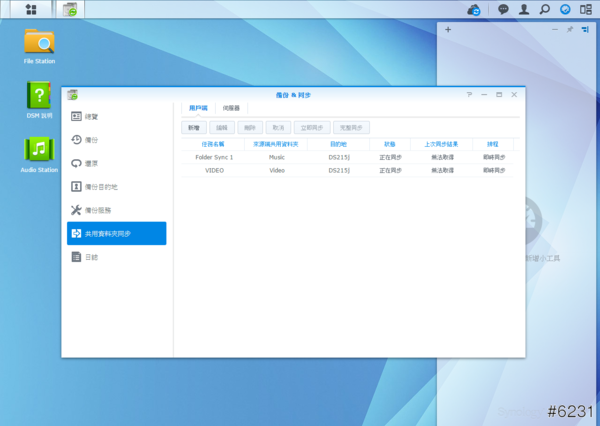Select the 用戶端 tab

[x=198, y=107]
